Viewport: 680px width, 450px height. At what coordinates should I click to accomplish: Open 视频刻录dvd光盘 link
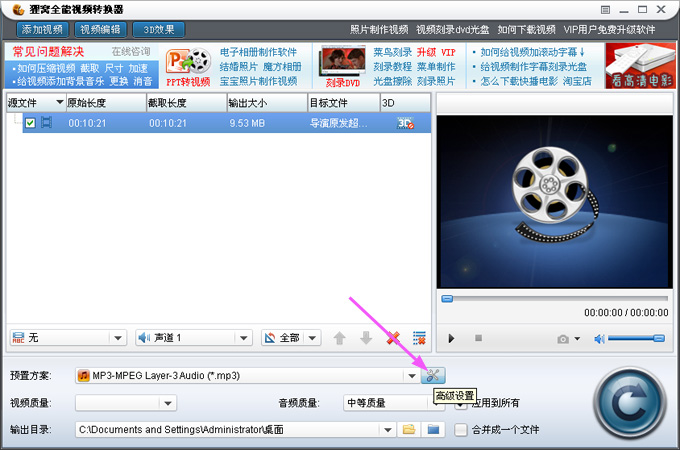click(x=452, y=29)
